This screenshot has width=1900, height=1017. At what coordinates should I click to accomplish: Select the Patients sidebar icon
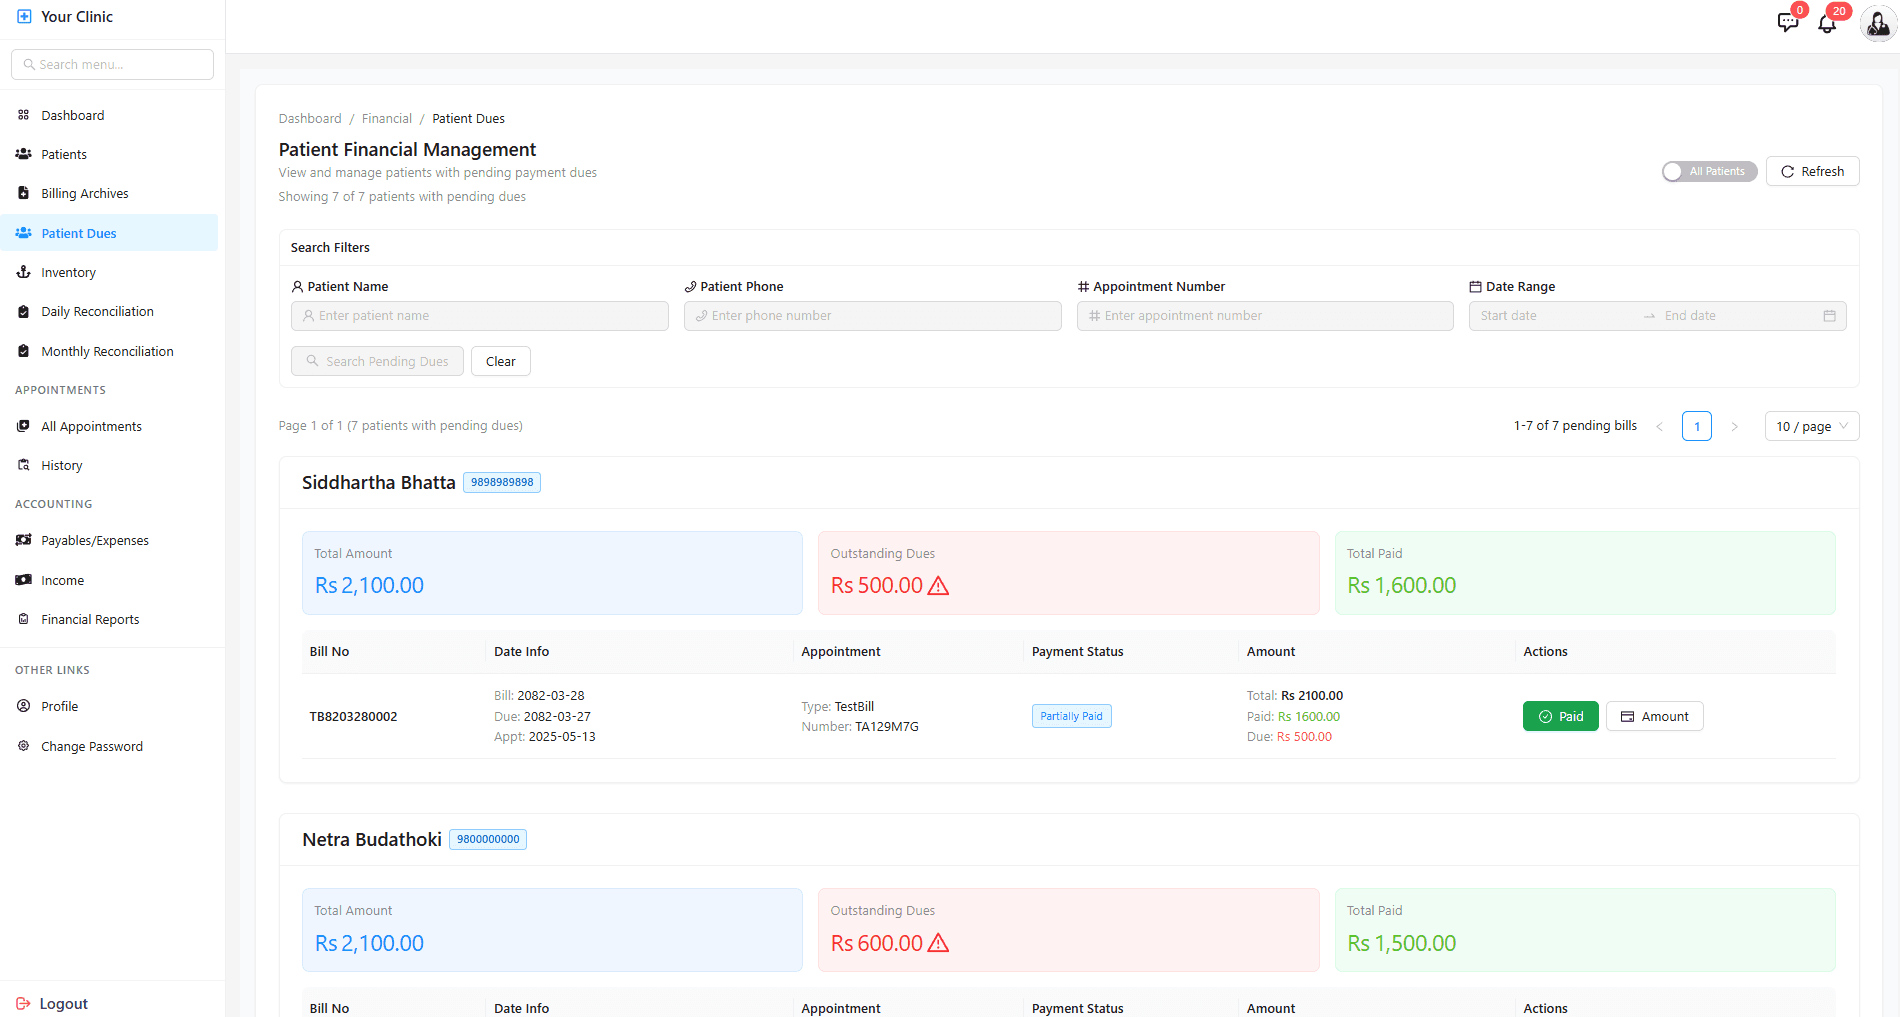coord(23,153)
